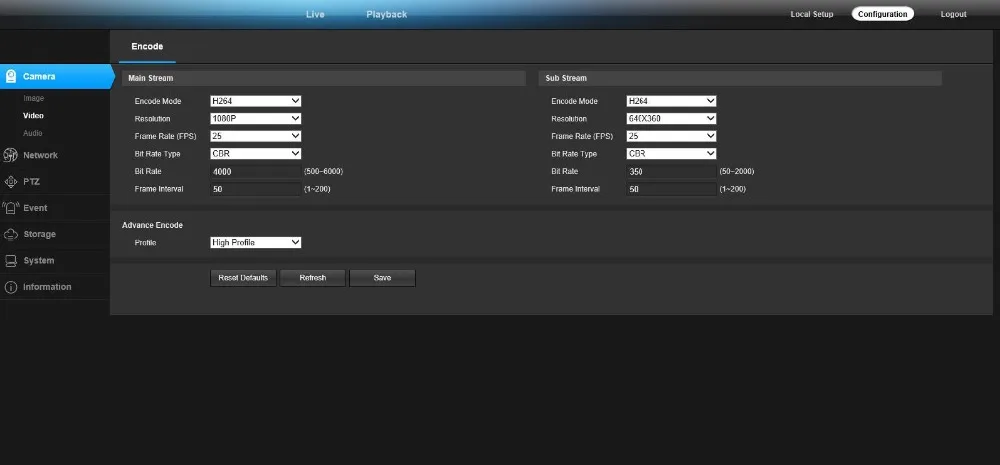Open Sub Stream Frame Rate dropdown
The image size is (1000, 465).
(x=672, y=136)
